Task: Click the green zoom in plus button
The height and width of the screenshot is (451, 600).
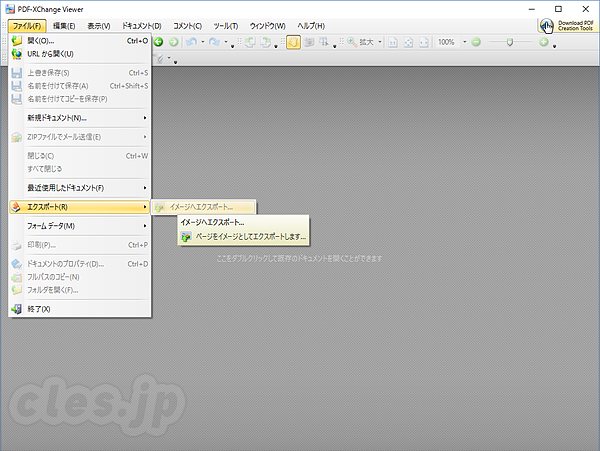Action: pos(544,42)
